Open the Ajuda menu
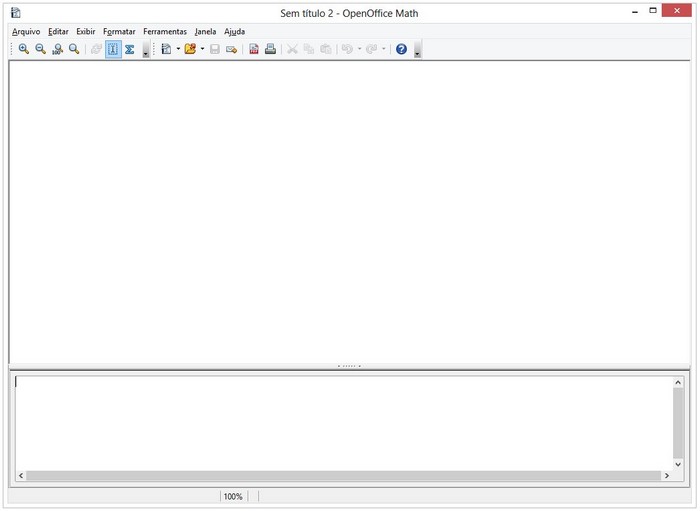 234,32
